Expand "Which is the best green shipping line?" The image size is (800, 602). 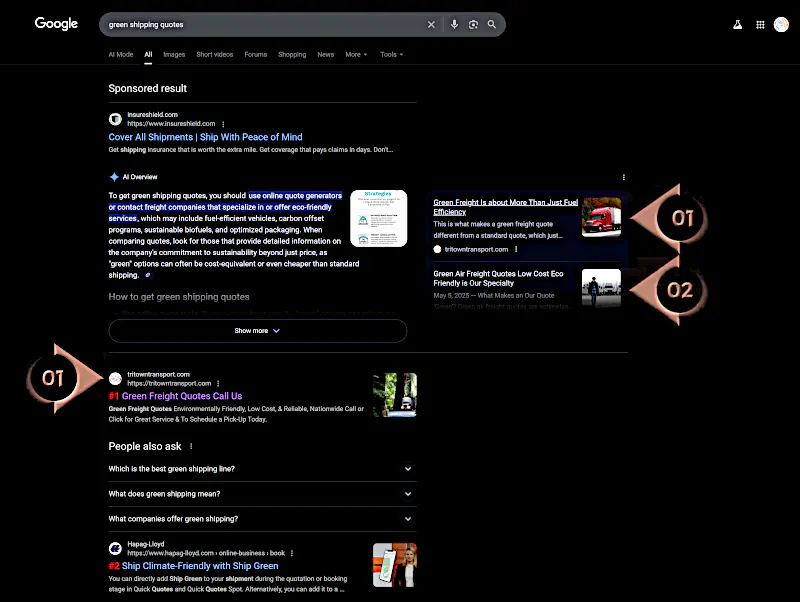tap(408, 469)
